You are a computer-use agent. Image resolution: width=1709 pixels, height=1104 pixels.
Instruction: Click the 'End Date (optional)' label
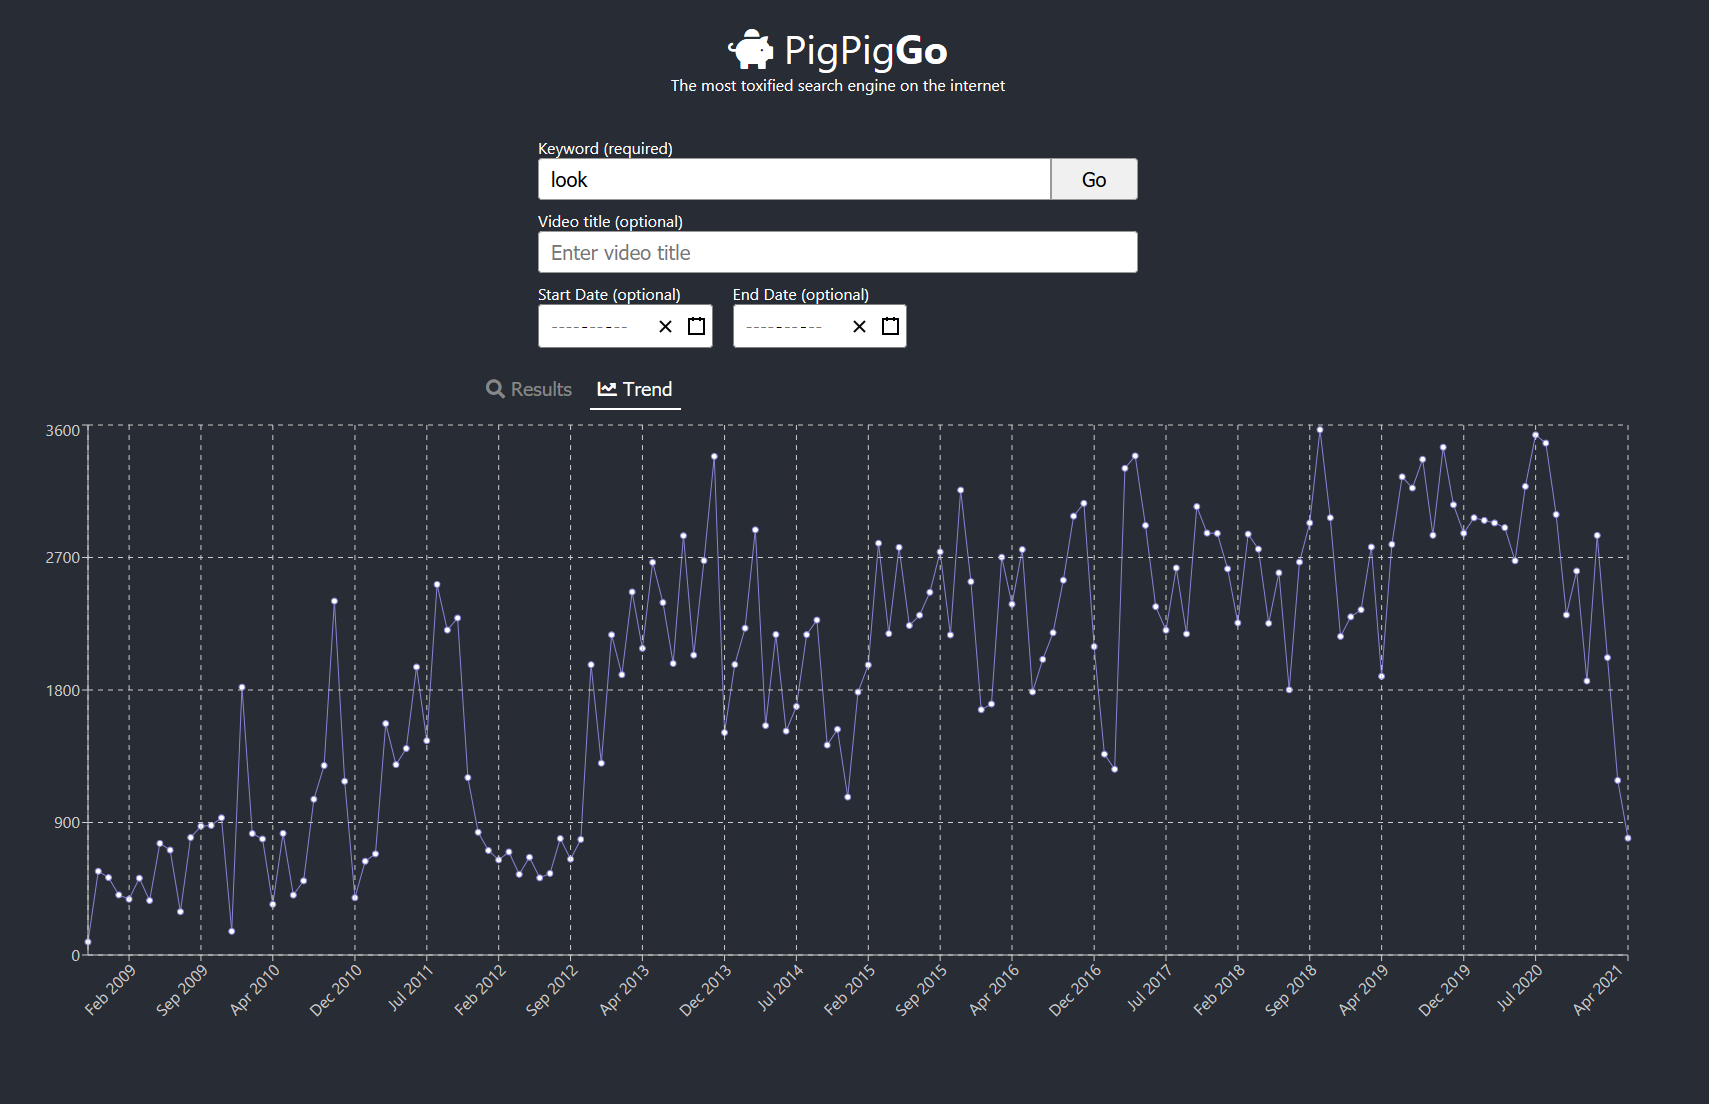click(x=801, y=294)
